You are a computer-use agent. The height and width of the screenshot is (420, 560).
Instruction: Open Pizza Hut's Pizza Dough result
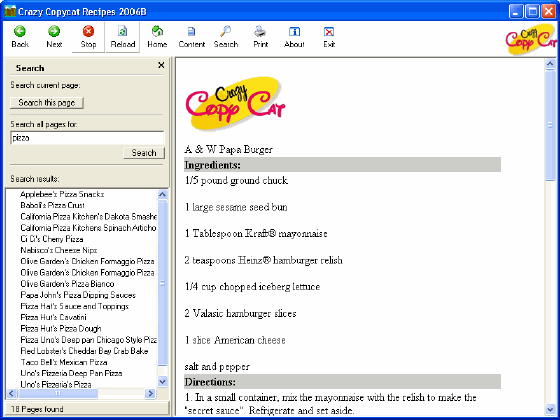(x=61, y=329)
